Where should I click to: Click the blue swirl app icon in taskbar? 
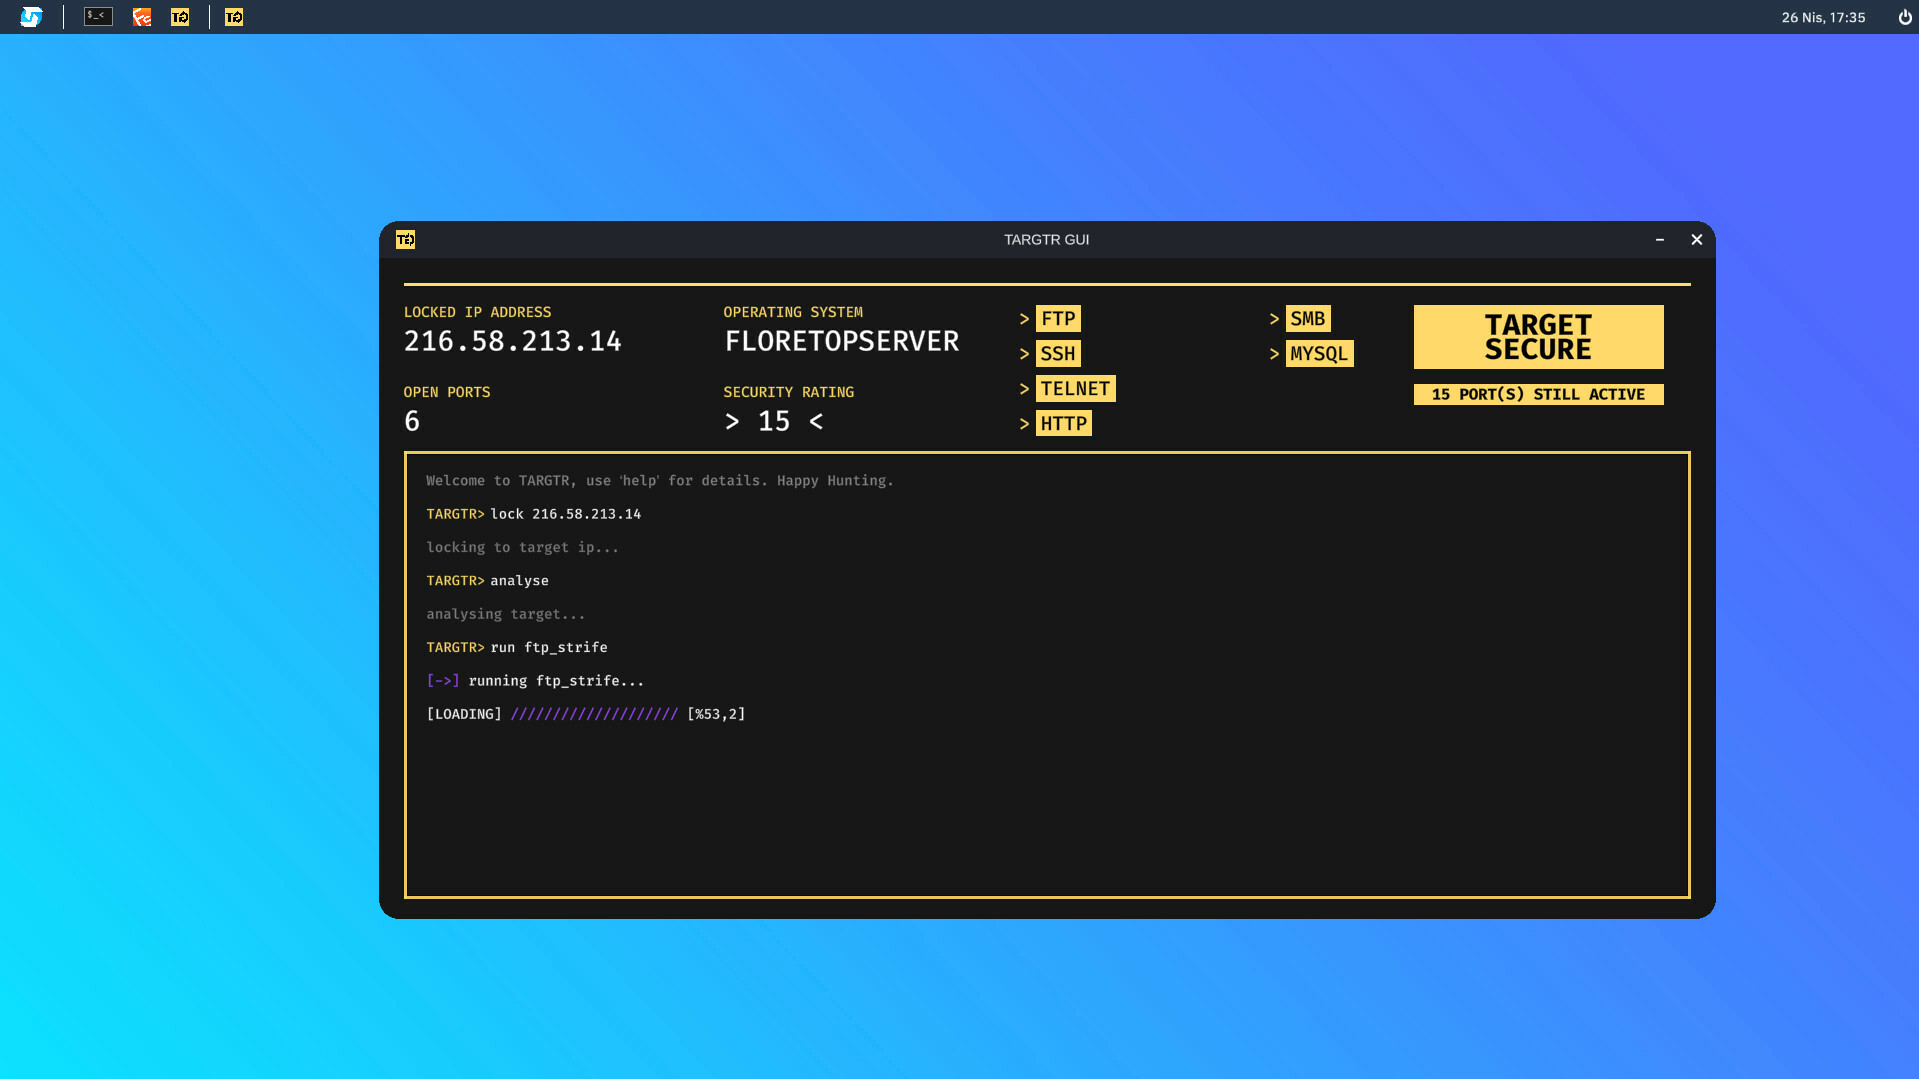(x=33, y=16)
